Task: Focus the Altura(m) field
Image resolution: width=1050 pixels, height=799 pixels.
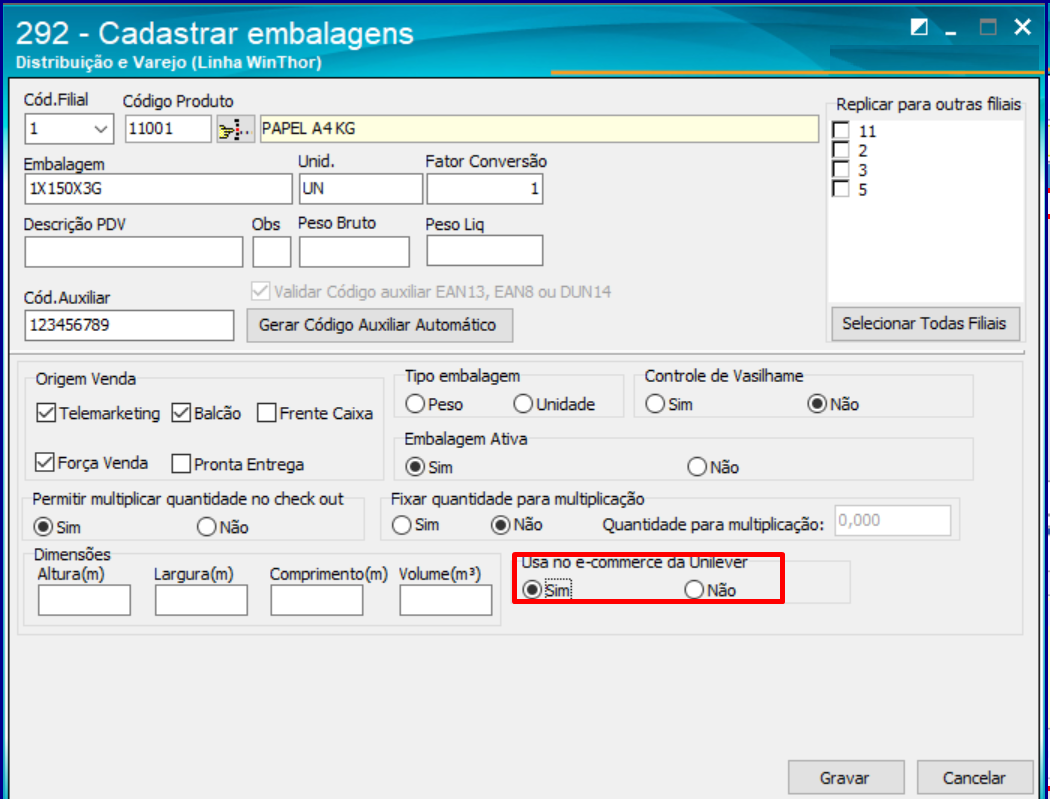Action: tap(84, 600)
